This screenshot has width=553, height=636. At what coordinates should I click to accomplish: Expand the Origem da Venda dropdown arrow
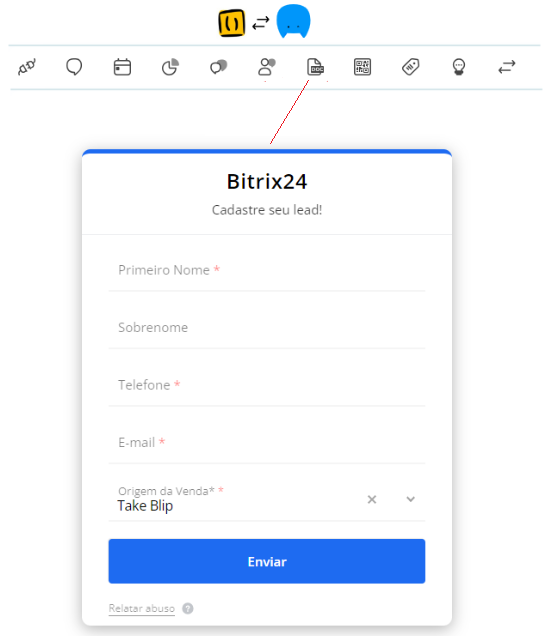click(x=411, y=499)
